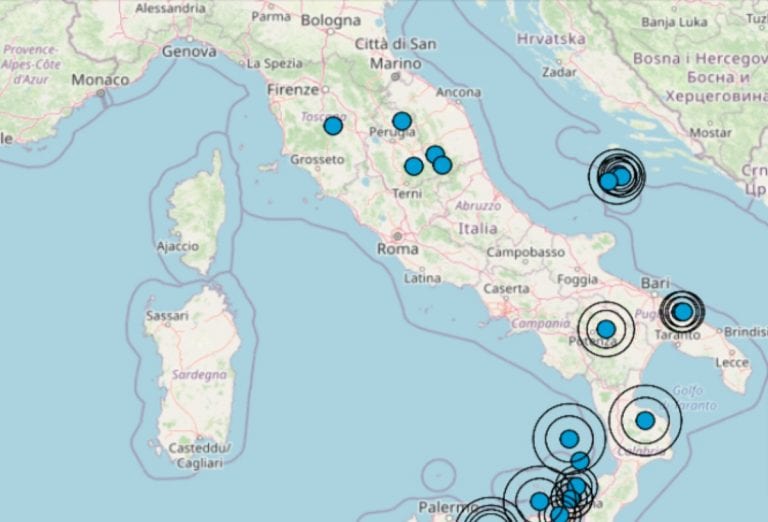
Task: Click the Campobasso city label
Action: [521, 253]
